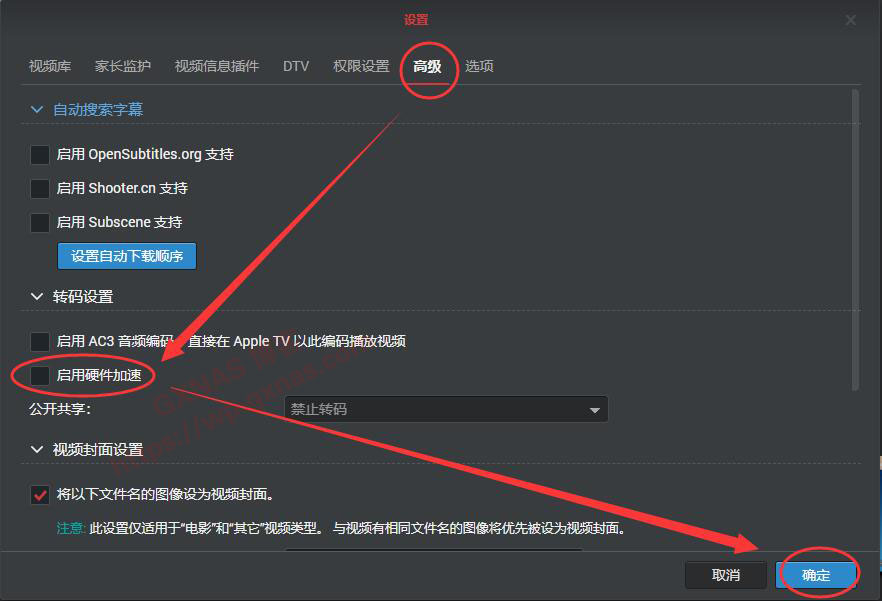Screen dimensions: 882x601
Task: Collapse the 视频封面设置 section
Action: pyautogui.click(x=36, y=450)
